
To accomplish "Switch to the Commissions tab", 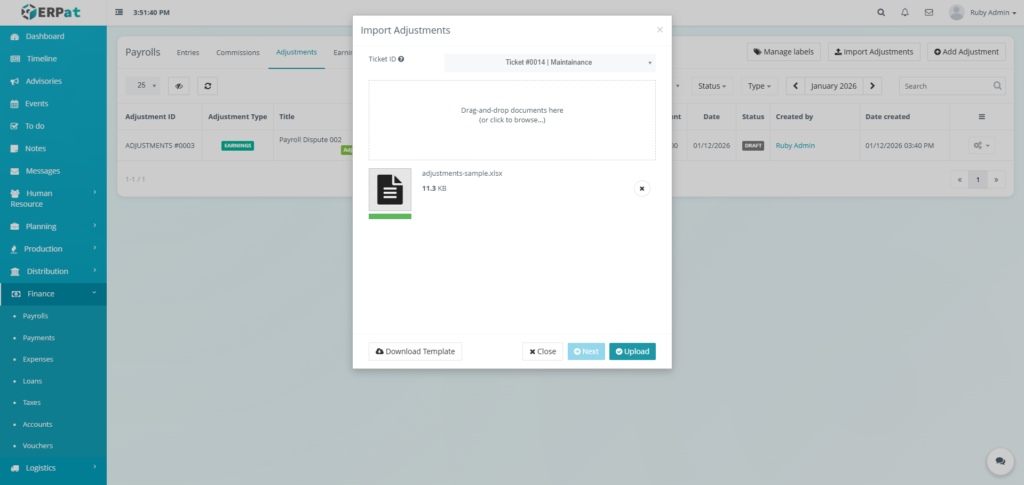I will [x=238, y=52].
